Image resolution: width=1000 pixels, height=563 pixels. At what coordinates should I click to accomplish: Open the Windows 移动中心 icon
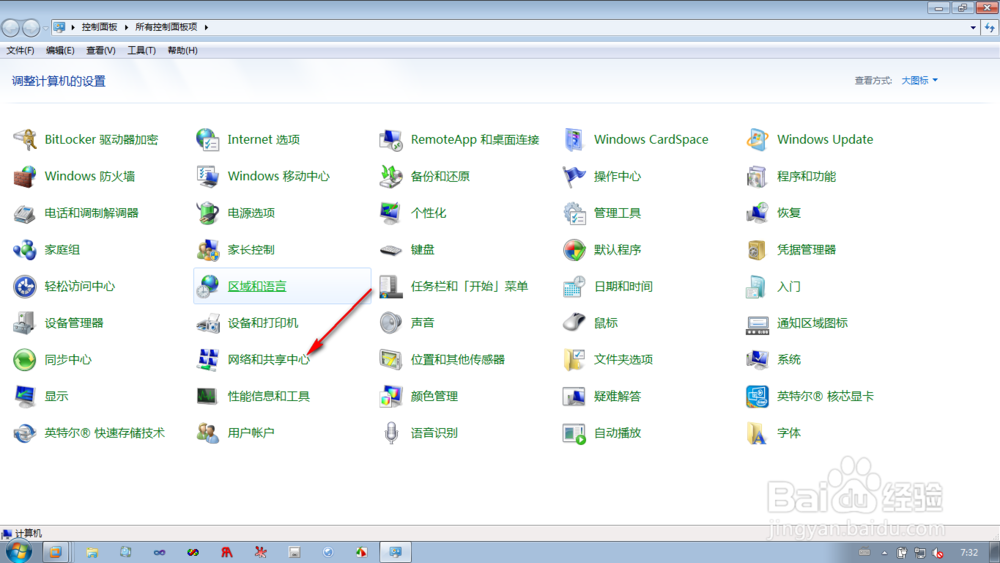tap(208, 177)
